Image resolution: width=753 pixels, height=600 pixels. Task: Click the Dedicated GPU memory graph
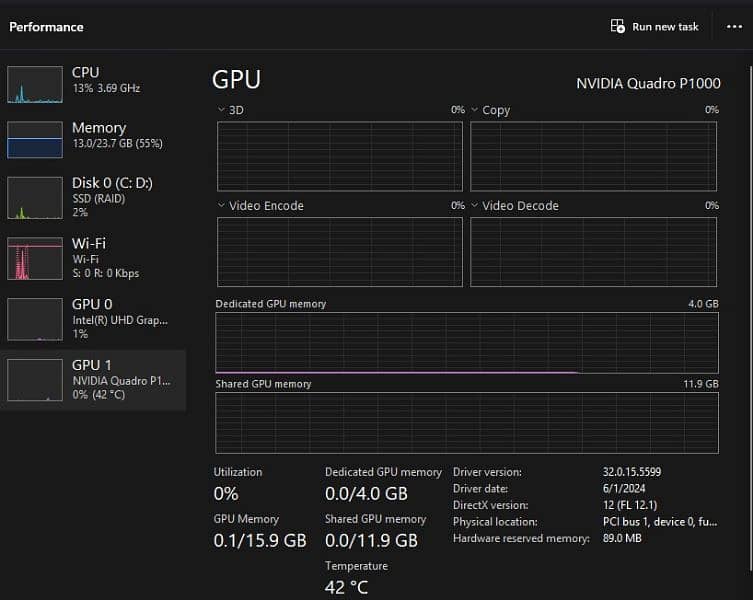(466, 342)
